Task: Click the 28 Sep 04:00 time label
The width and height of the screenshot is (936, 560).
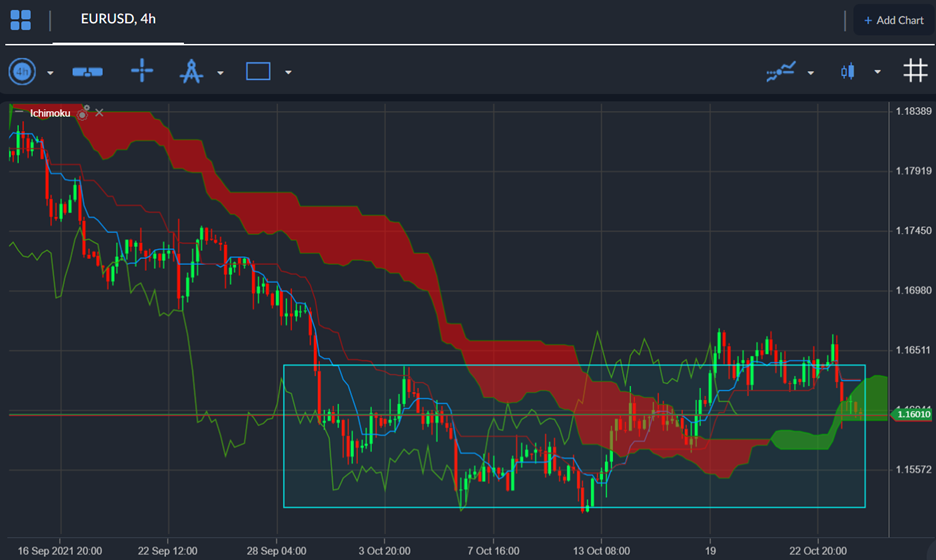Action: [x=276, y=550]
